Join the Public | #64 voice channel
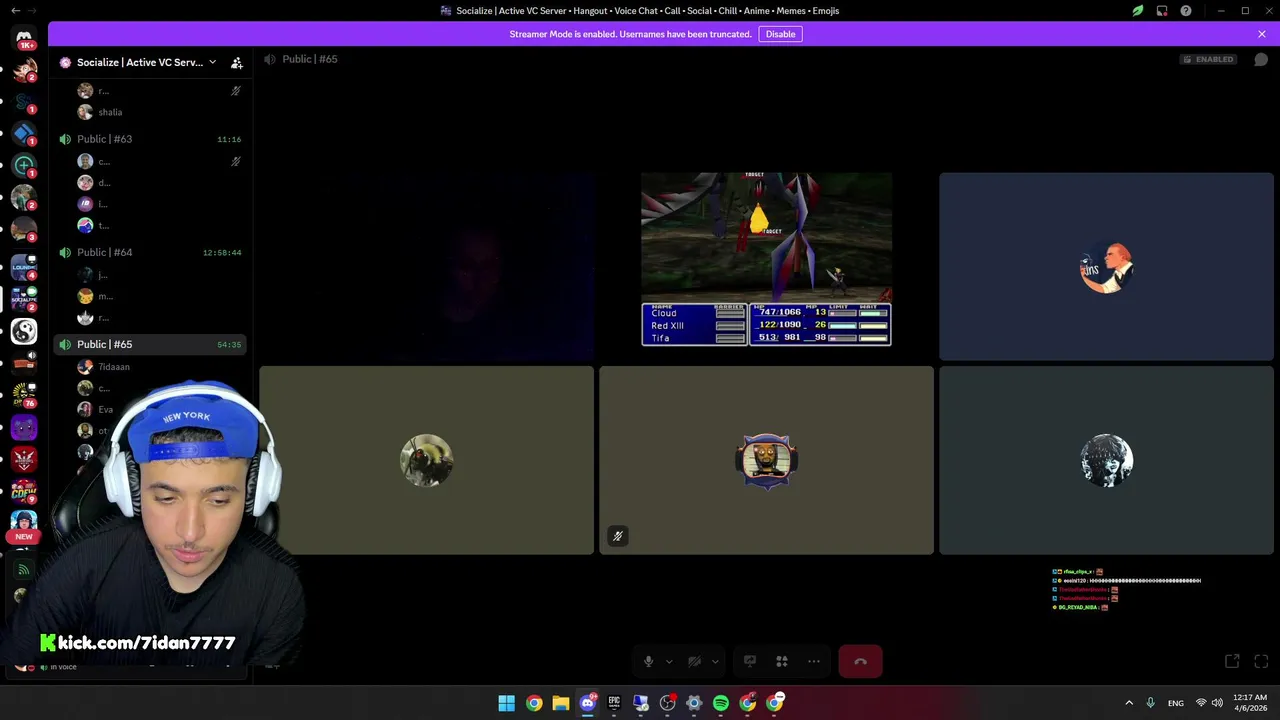Screen dimensions: 1280x720 click(x=150, y=252)
